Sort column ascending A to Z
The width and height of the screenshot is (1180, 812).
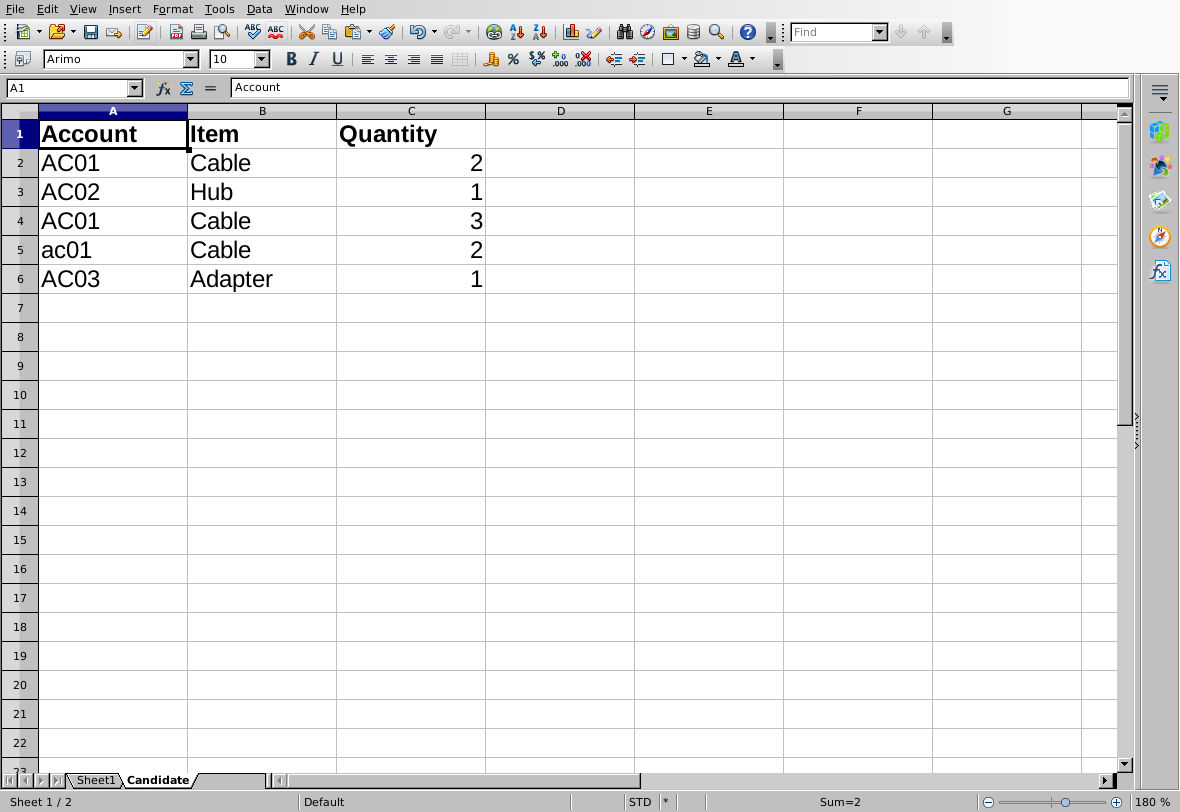[517, 32]
